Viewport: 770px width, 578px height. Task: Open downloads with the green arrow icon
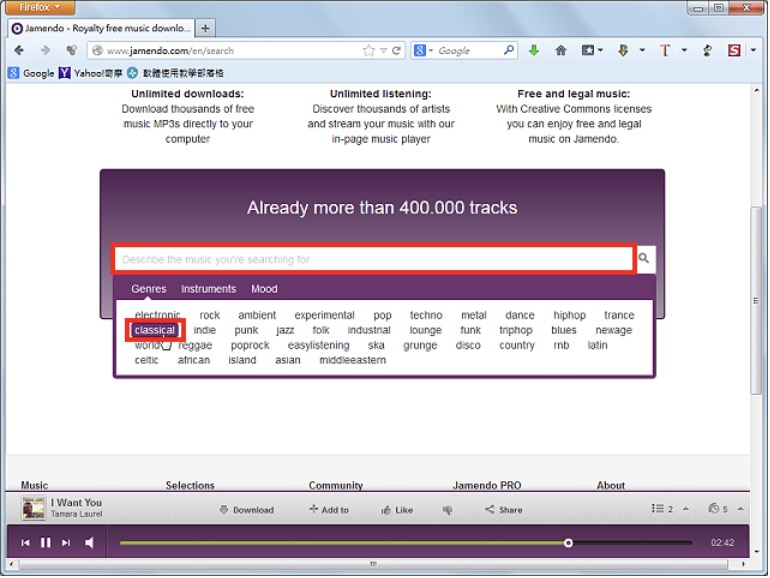[x=534, y=50]
